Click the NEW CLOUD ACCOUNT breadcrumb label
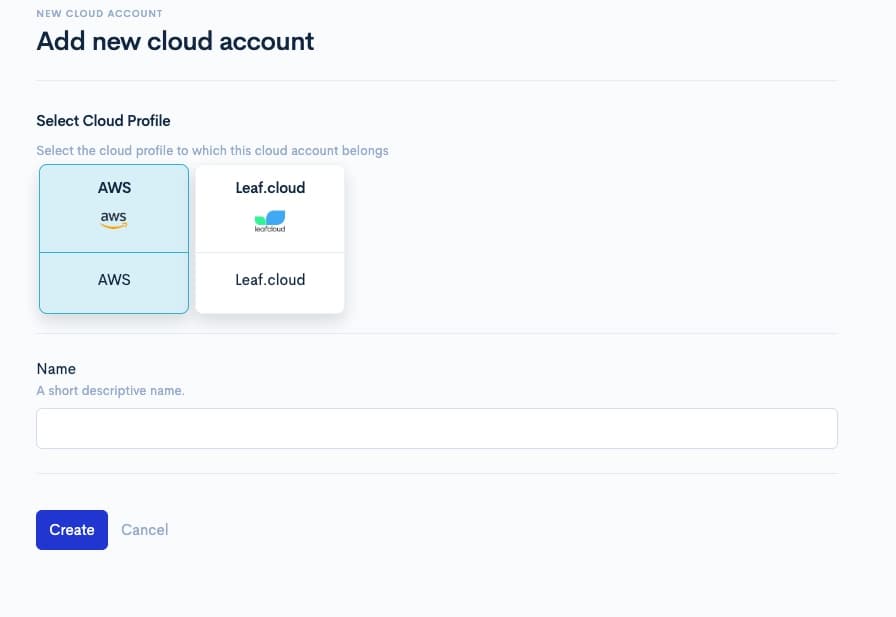Image resolution: width=896 pixels, height=617 pixels. (x=98, y=13)
